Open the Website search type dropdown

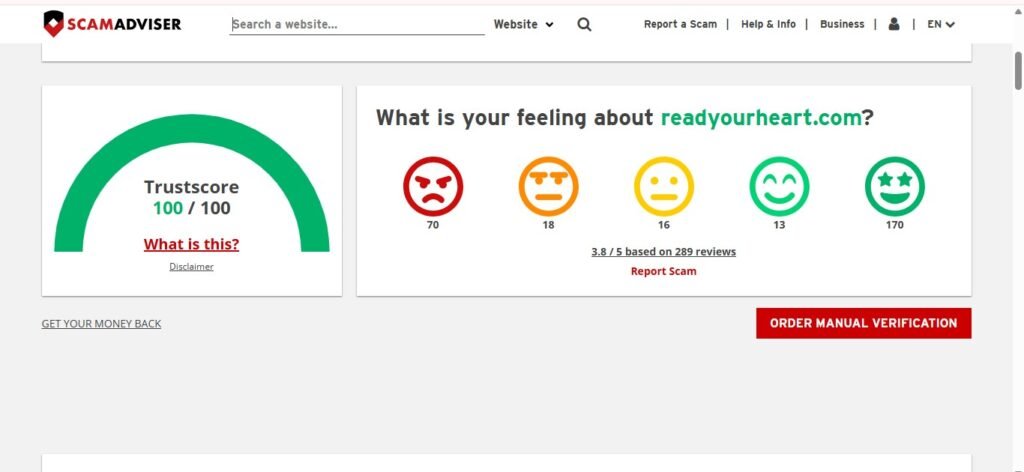524,24
